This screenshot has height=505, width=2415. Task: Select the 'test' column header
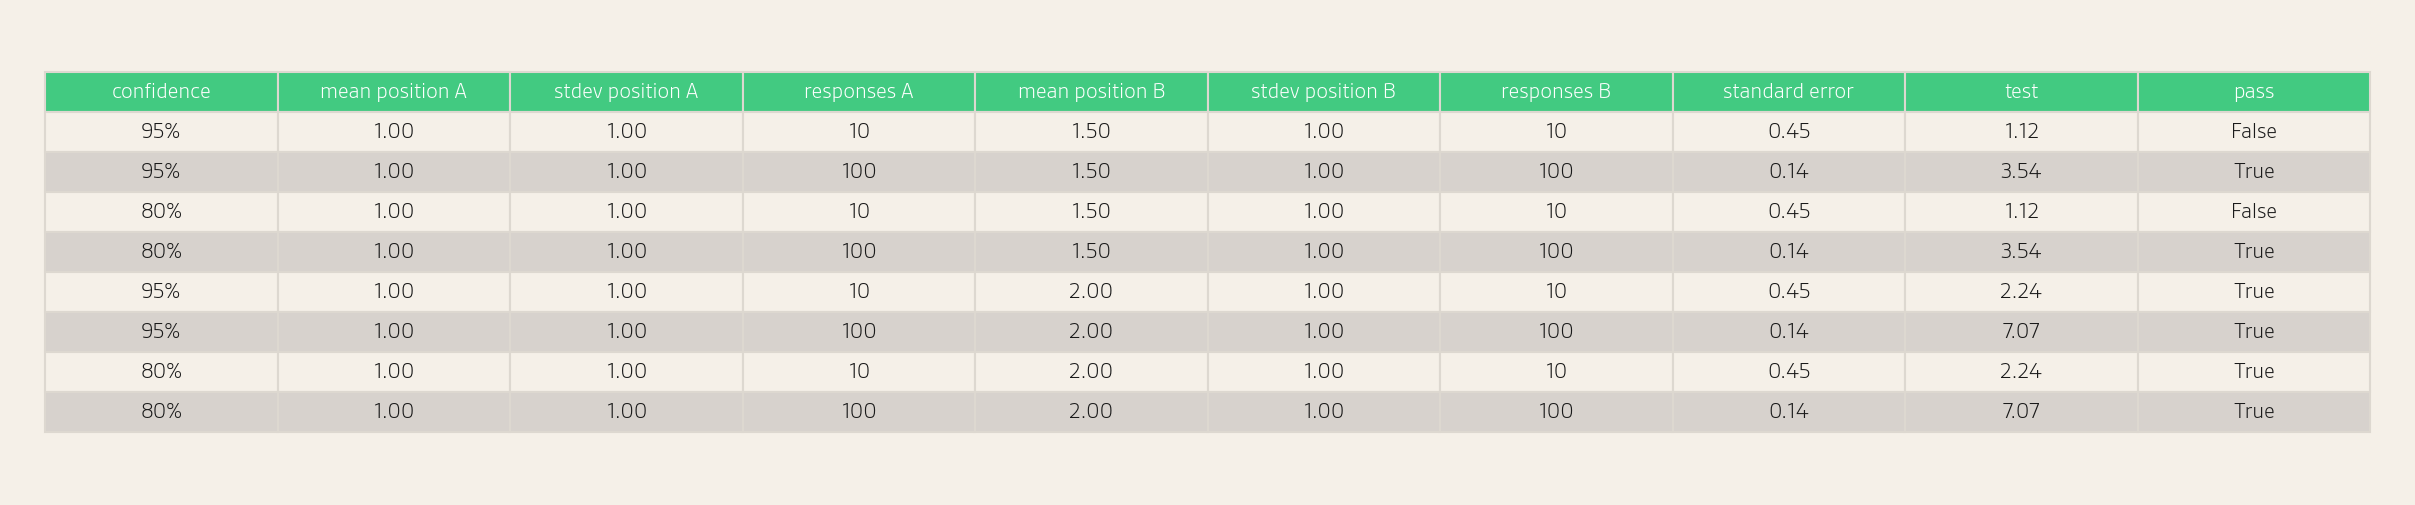tap(2021, 92)
